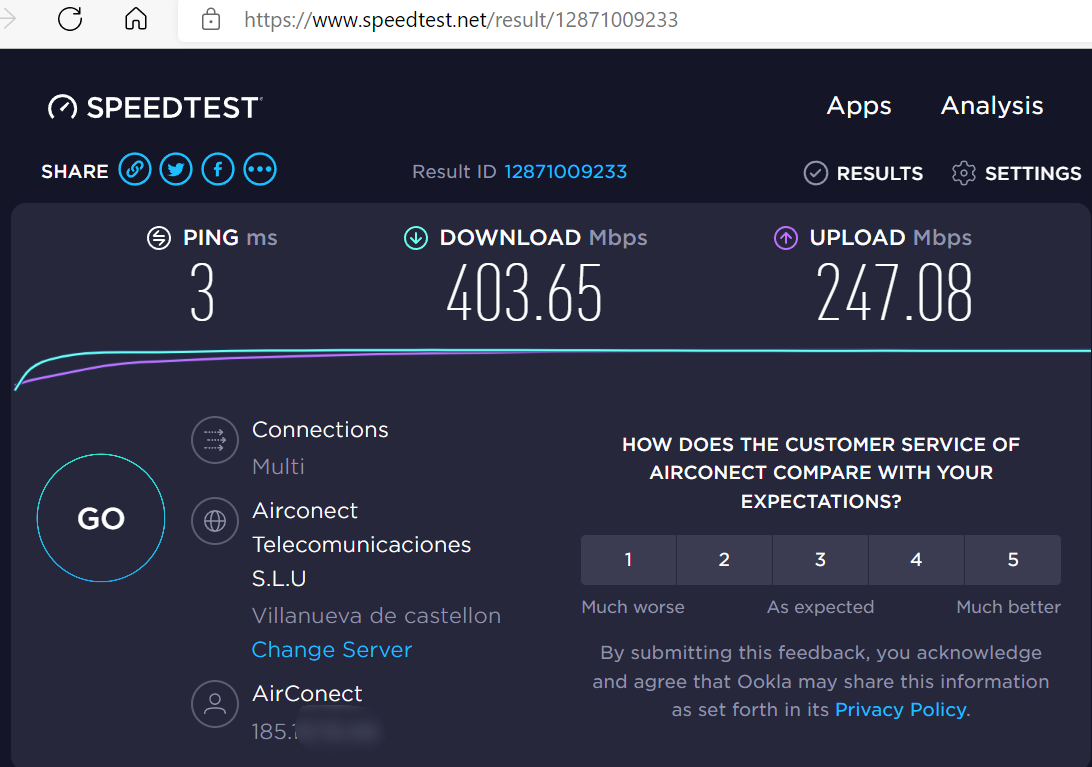Image resolution: width=1092 pixels, height=767 pixels.
Task: Click the user profile icon beside AirConect
Action: tap(214, 704)
